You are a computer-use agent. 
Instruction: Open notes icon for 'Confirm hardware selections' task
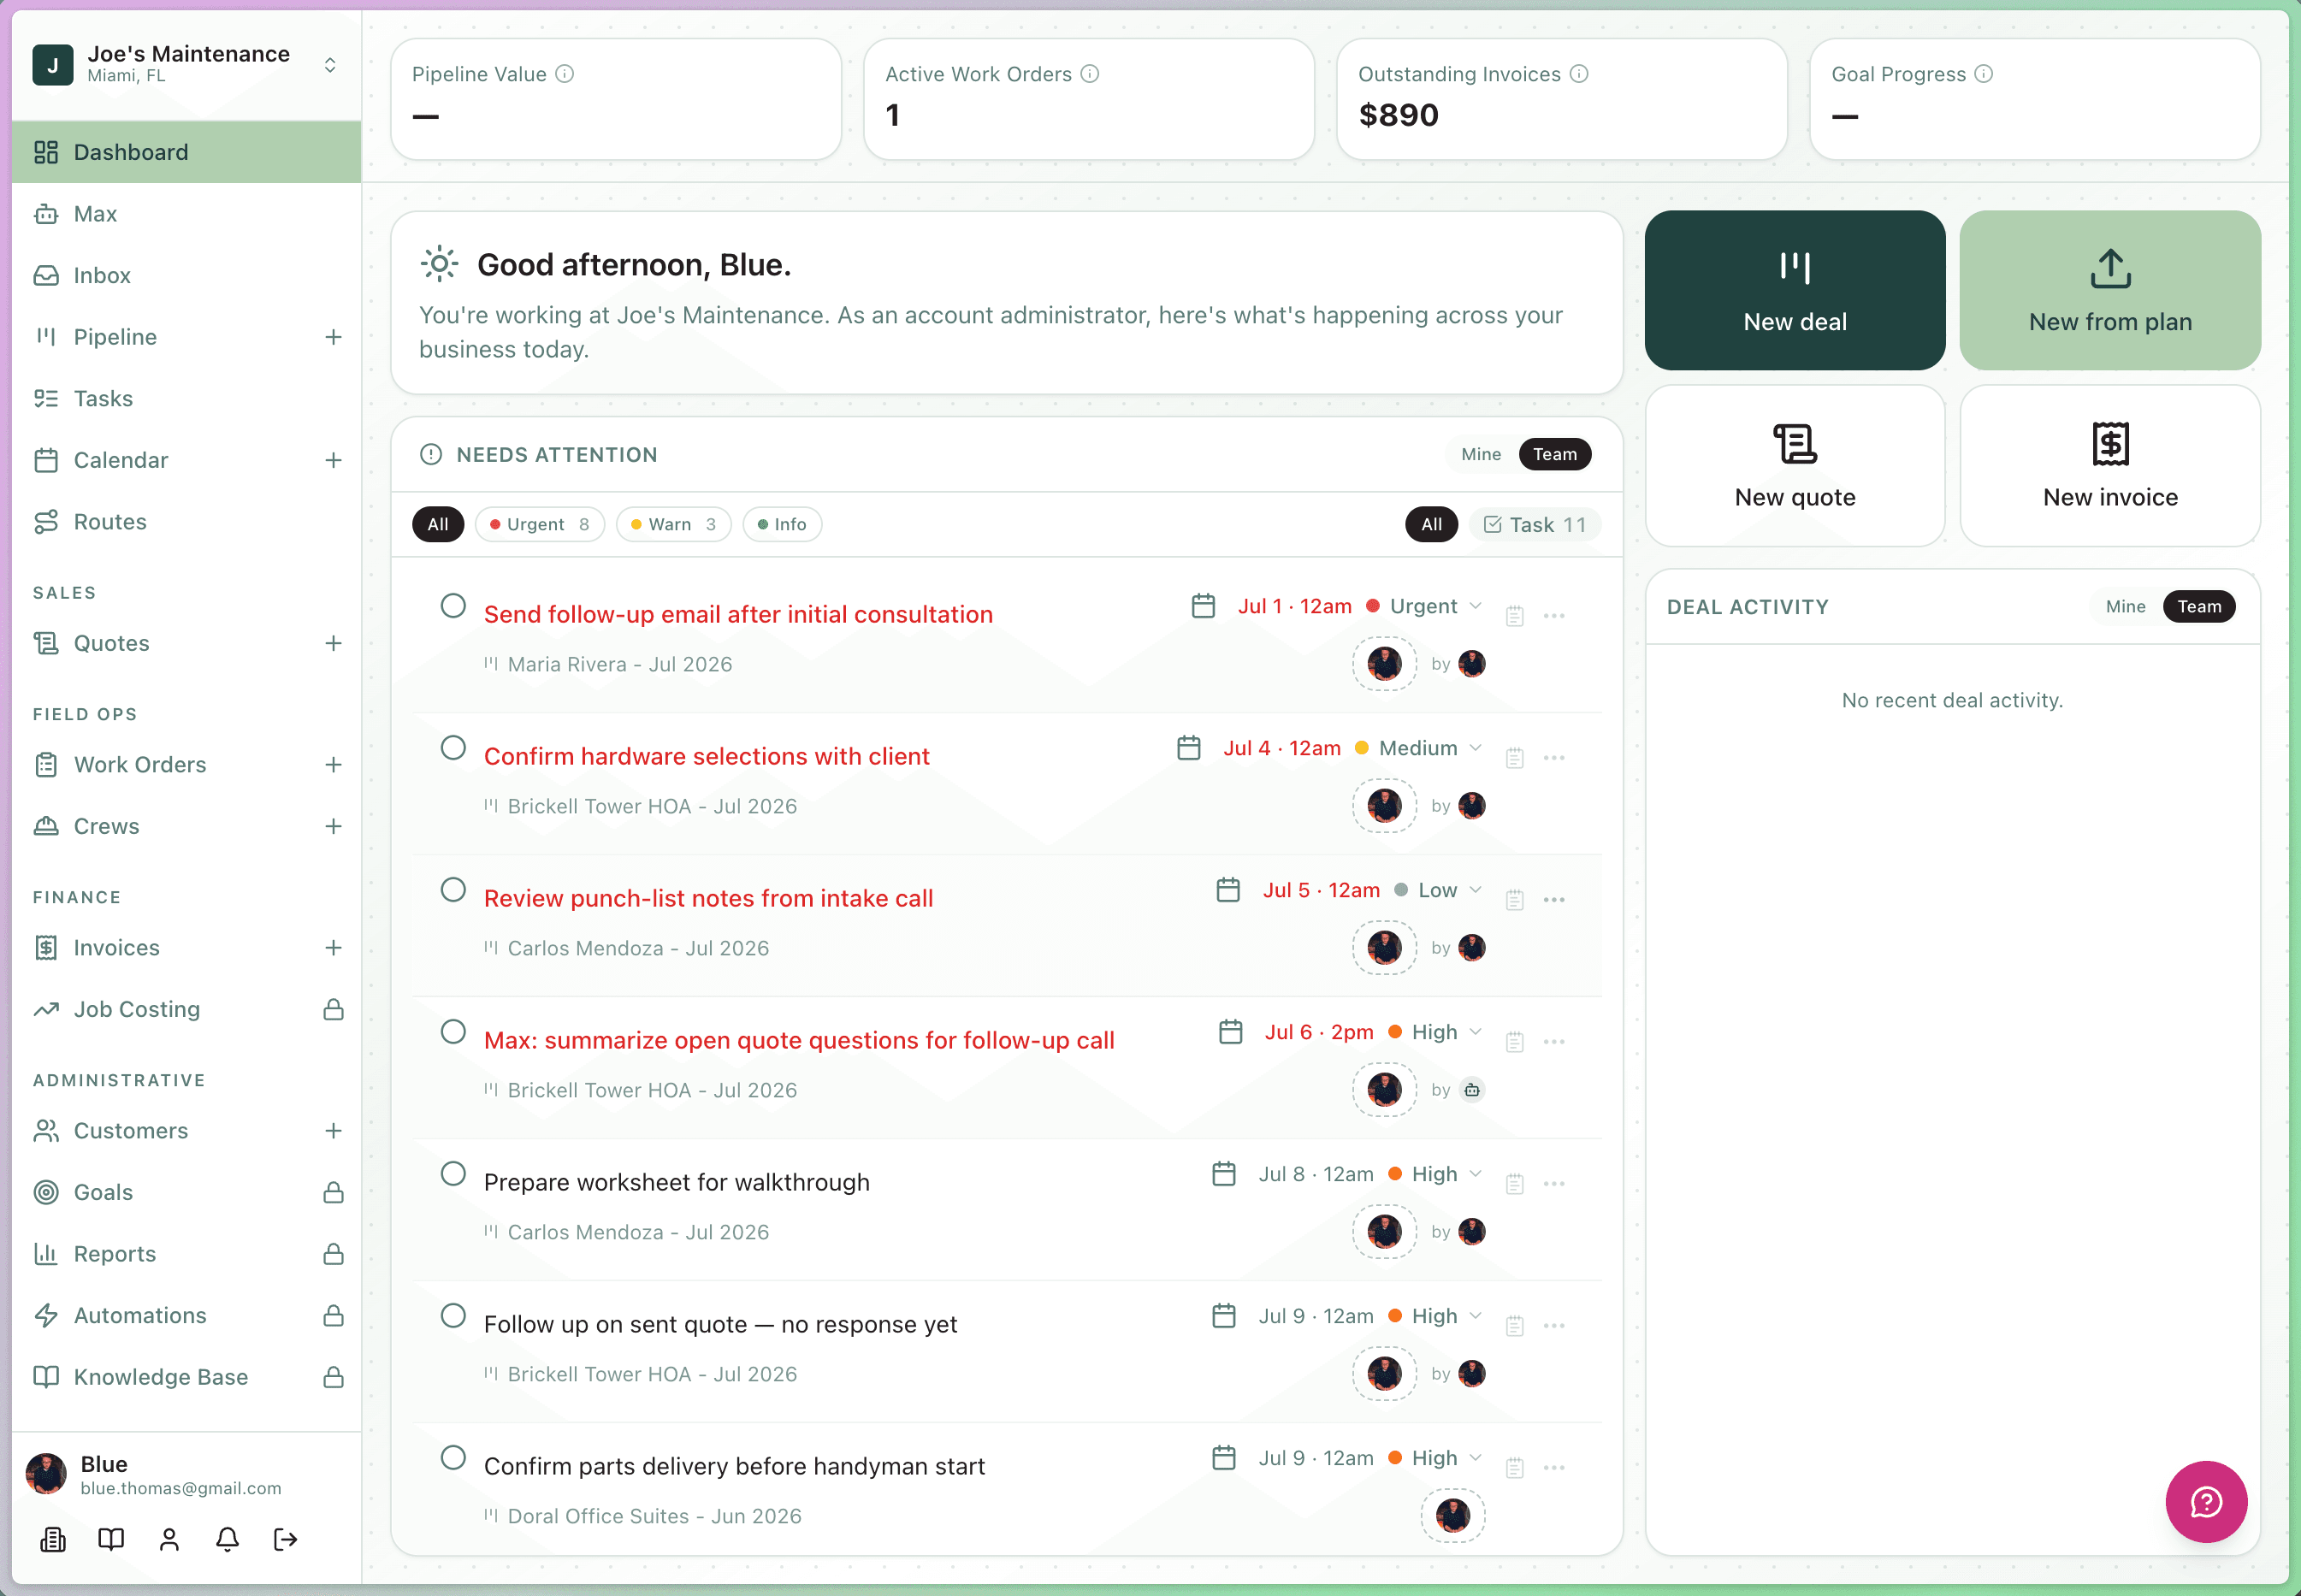click(1515, 758)
